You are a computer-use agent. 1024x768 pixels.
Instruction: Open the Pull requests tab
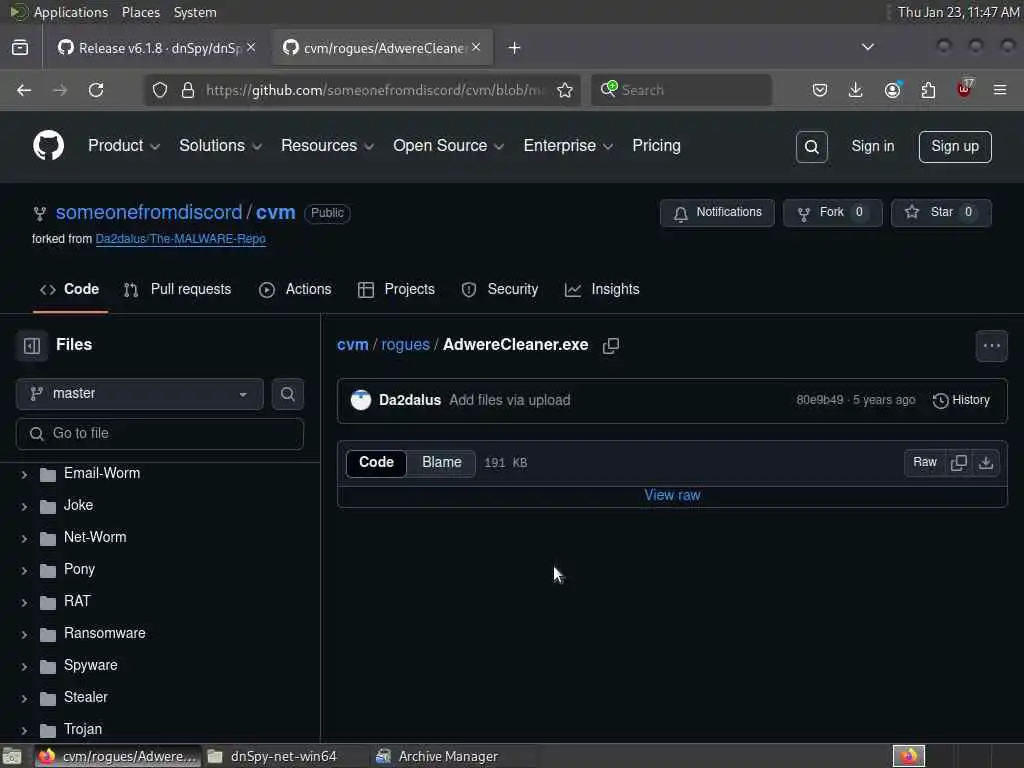tap(177, 289)
